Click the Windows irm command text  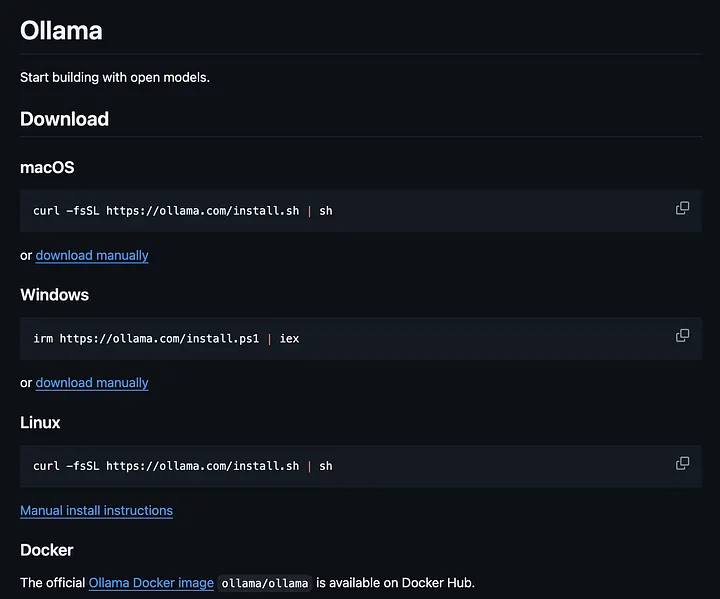pyautogui.click(x=166, y=339)
